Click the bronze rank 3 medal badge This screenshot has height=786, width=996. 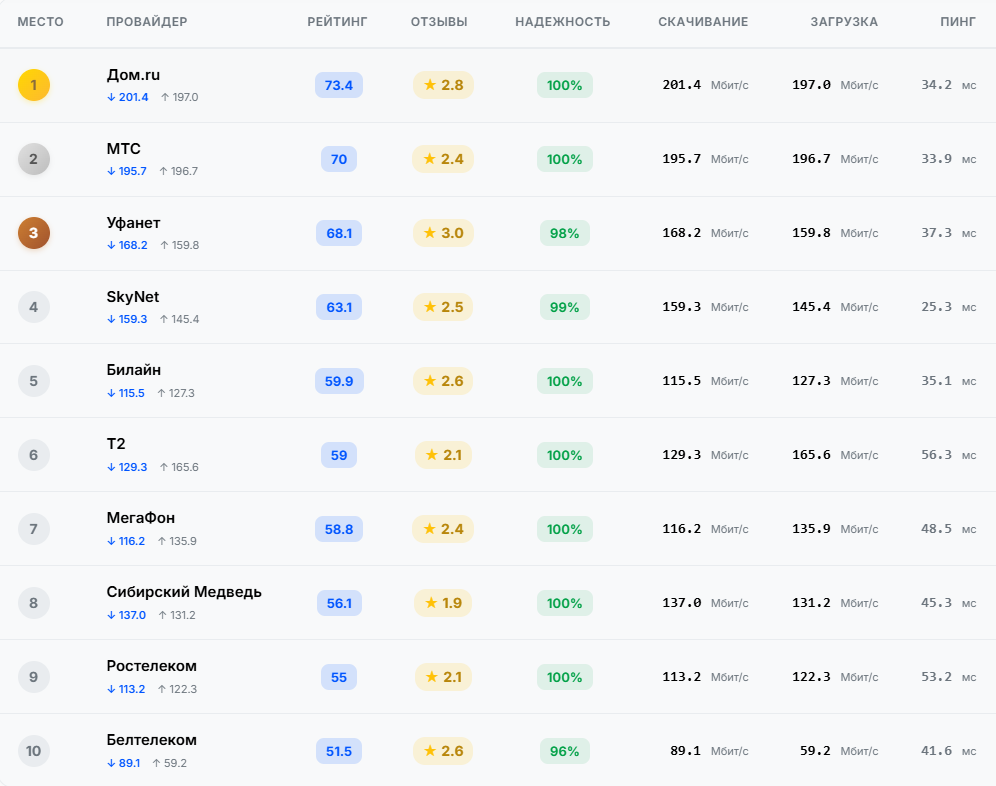34,233
